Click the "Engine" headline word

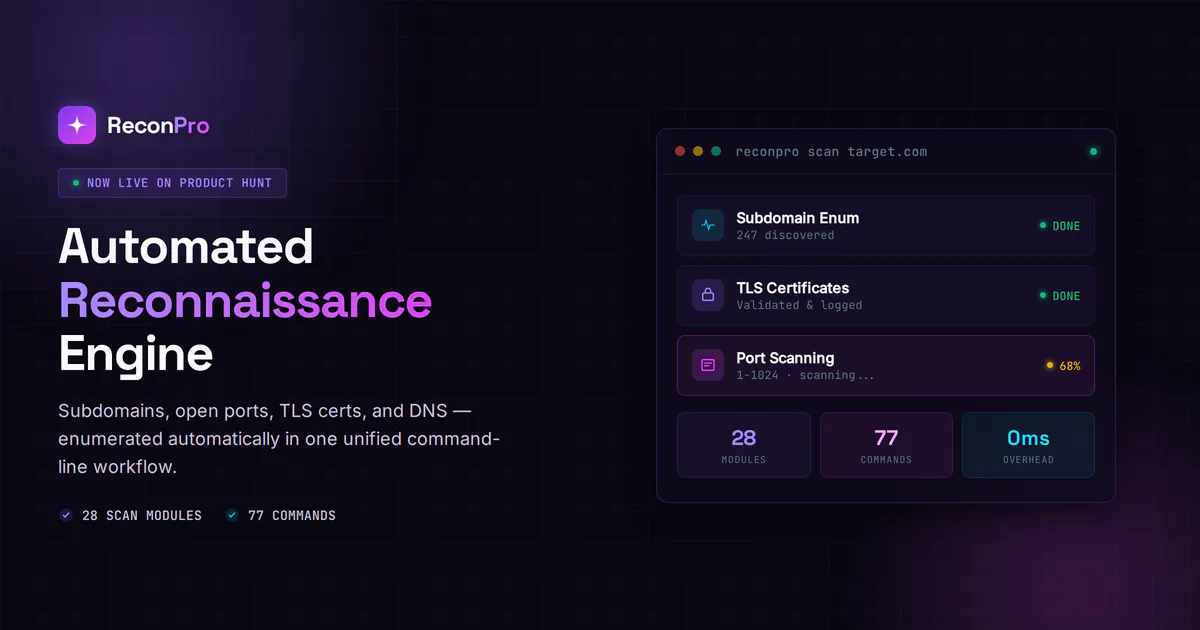(136, 355)
